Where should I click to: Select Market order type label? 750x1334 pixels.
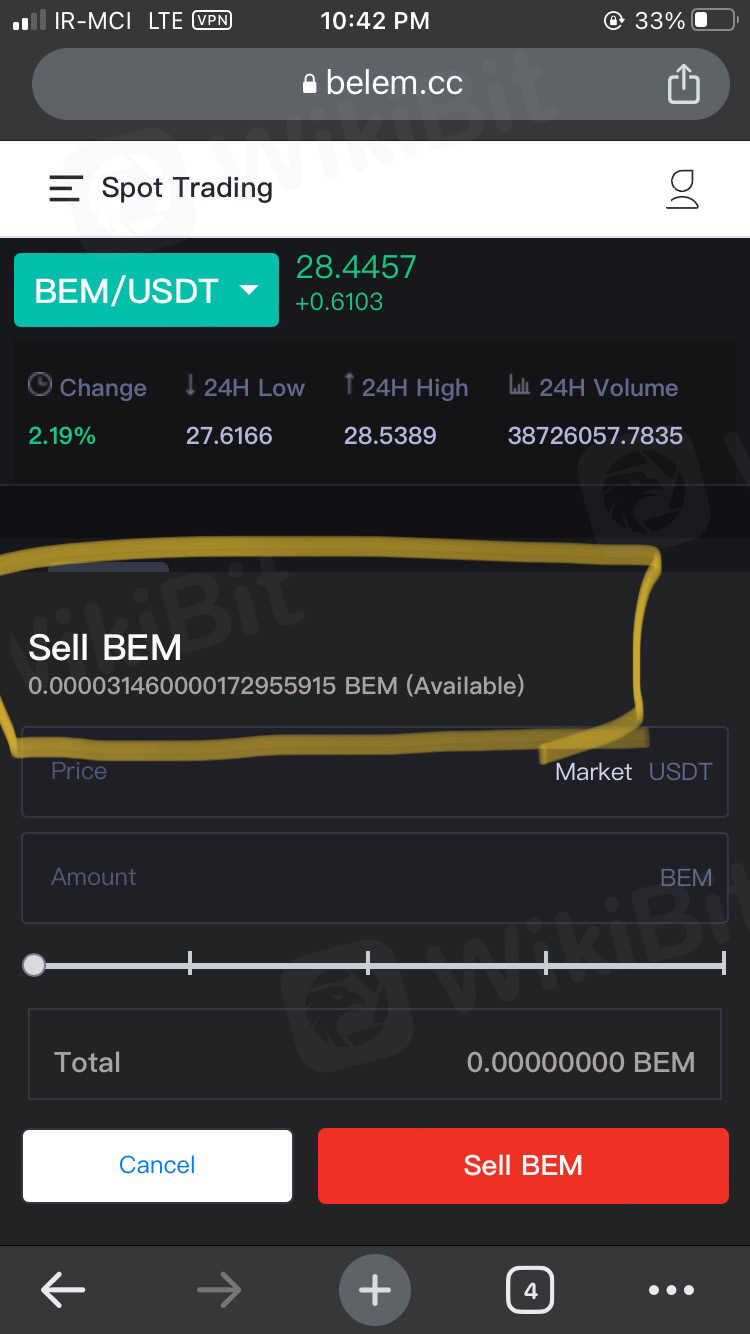point(593,772)
